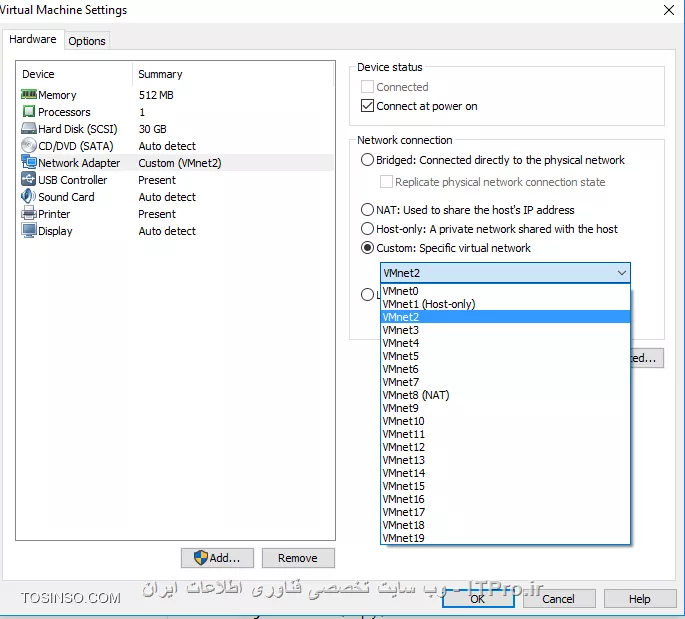The image size is (685, 619).
Task: Select the Bridged network radio button
Action: tap(367, 160)
